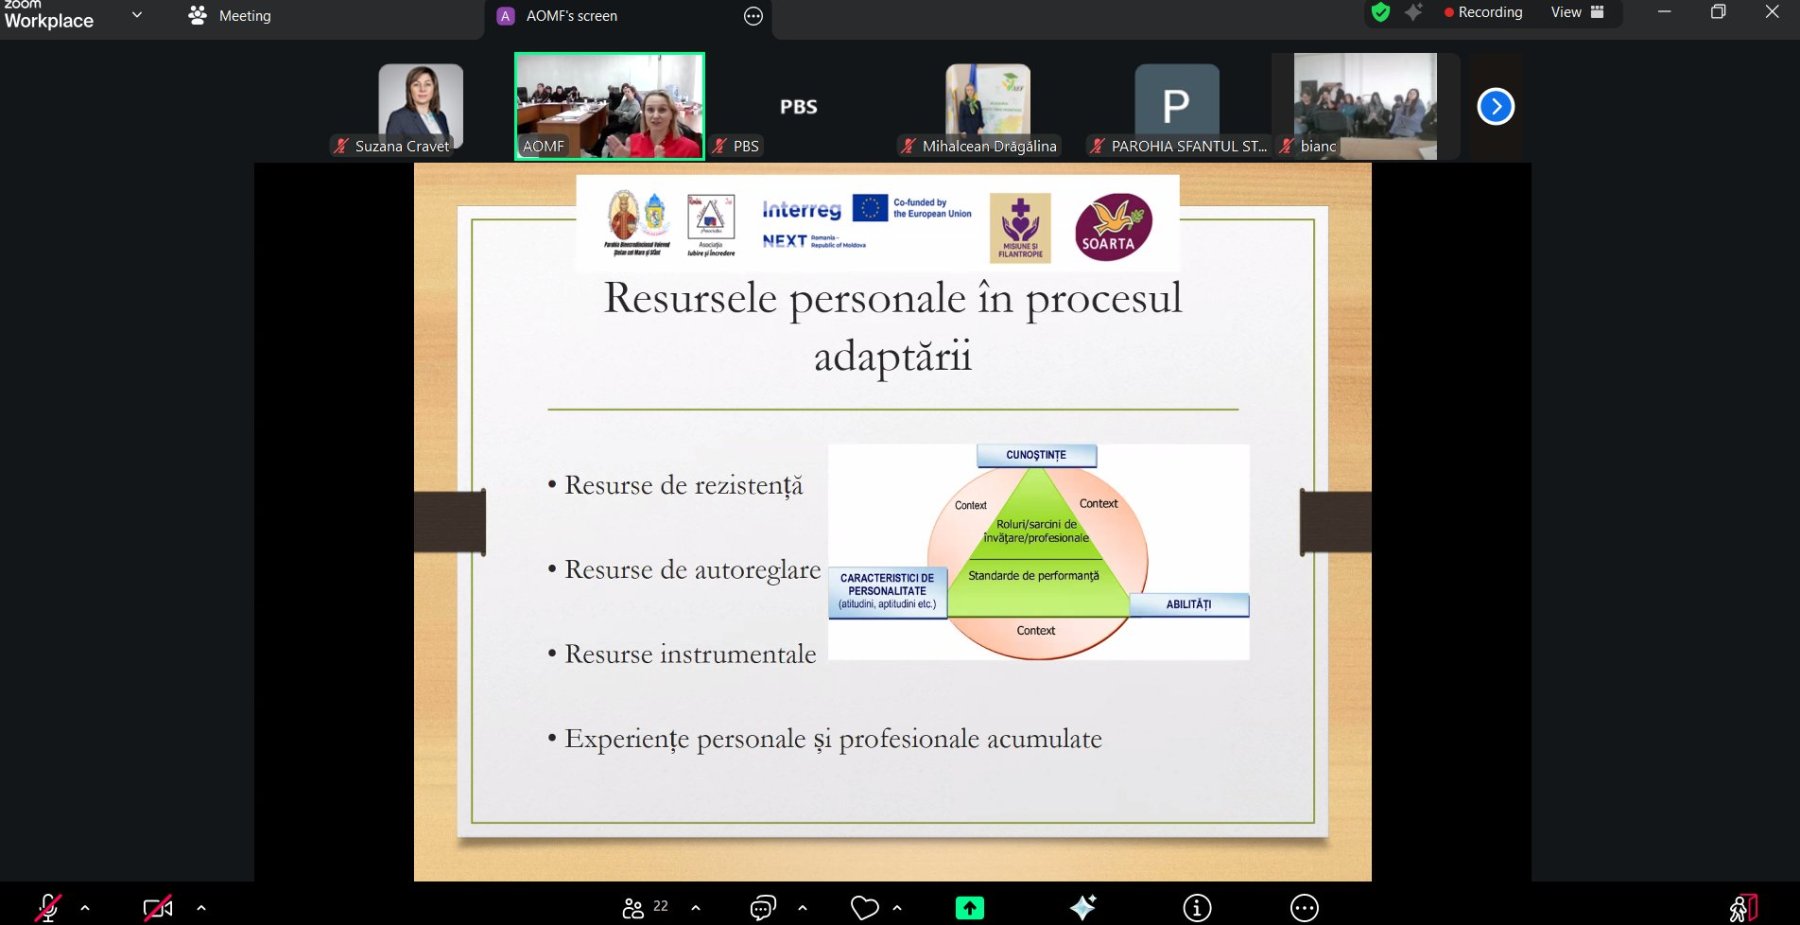
Task: Open the View layout menu
Action: pos(1577,13)
